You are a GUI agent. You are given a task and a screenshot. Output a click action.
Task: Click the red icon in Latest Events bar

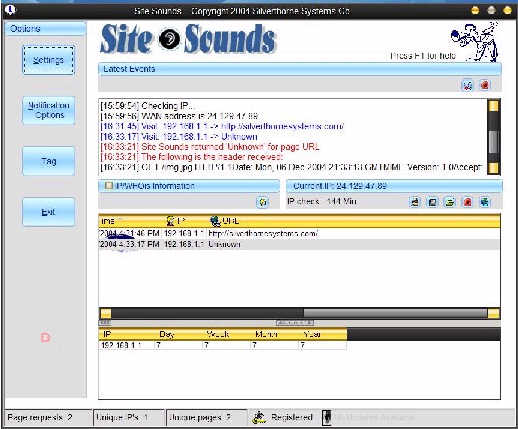click(x=485, y=85)
